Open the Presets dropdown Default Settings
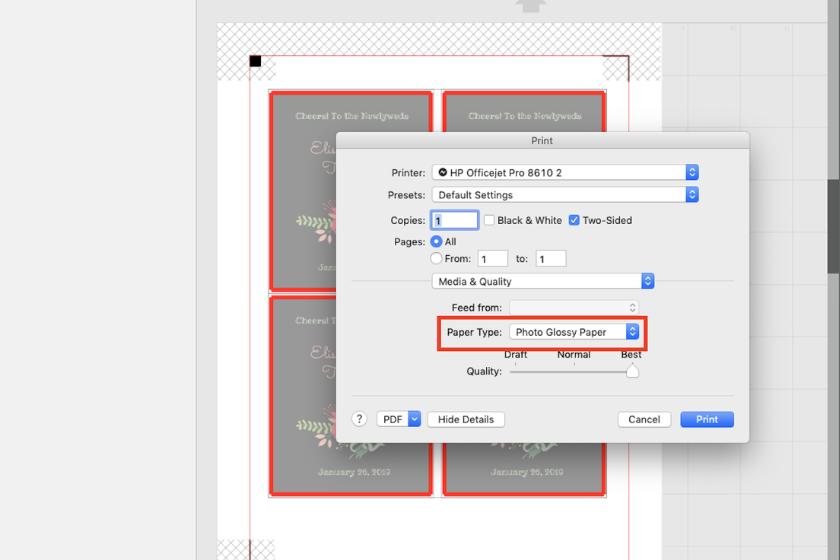This screenshot has width=840, height=560. [565, 195]
